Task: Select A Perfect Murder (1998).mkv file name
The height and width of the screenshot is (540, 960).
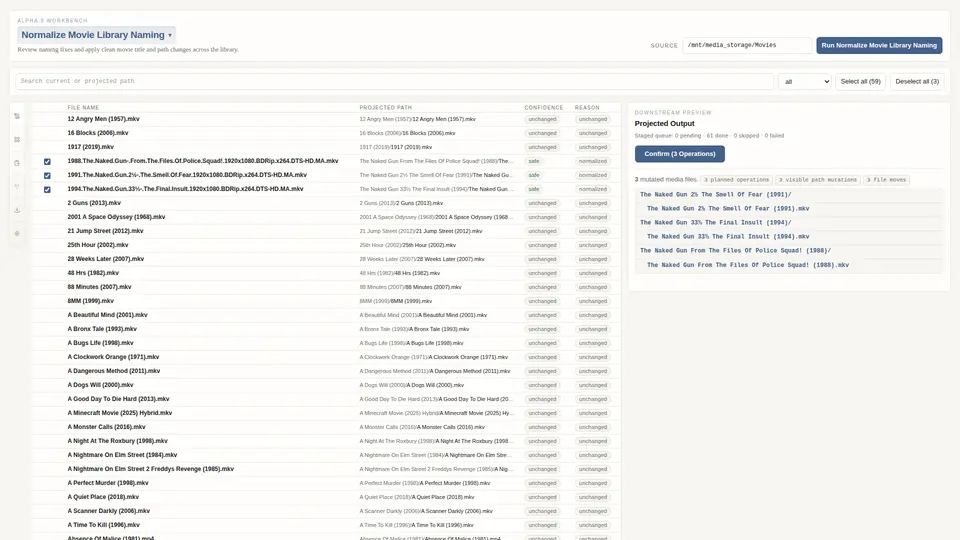Action: pos(108,483)
